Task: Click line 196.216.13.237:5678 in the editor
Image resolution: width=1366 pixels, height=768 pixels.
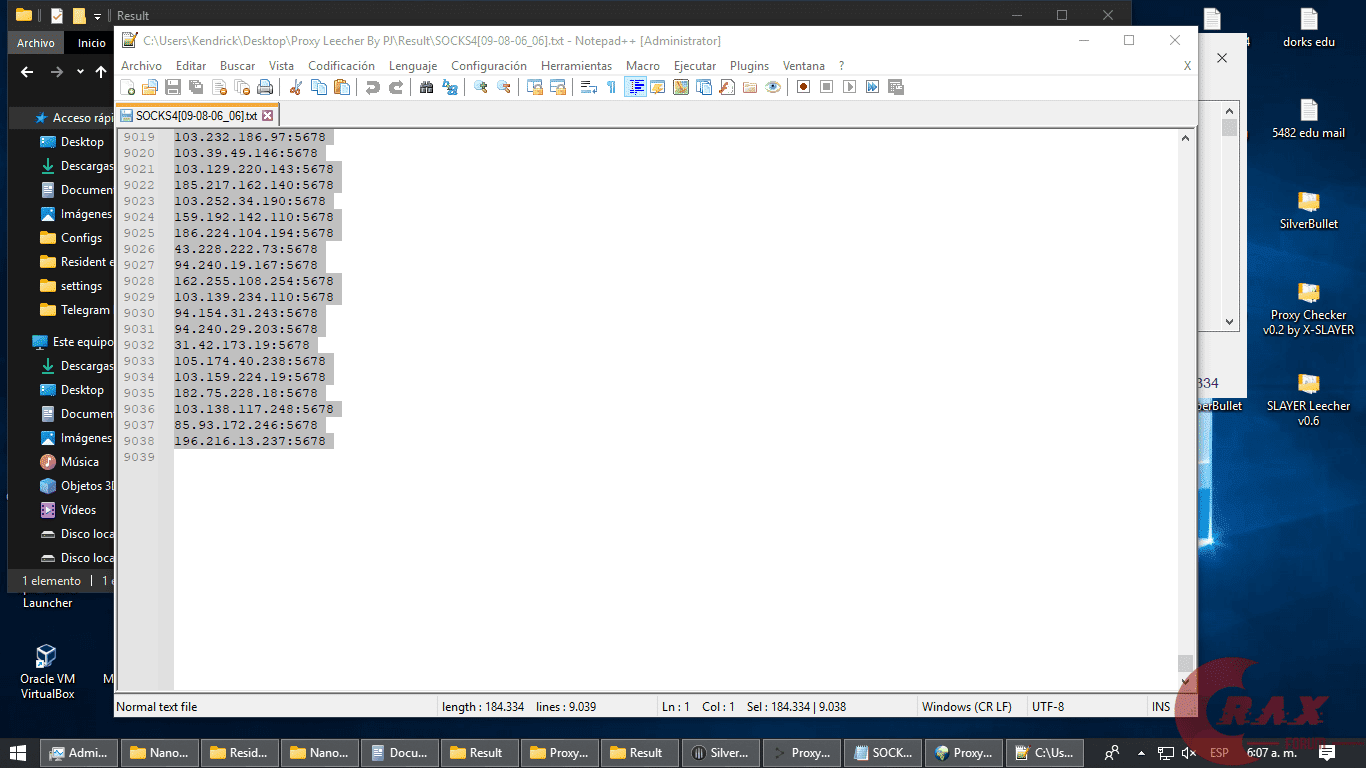Action: coord(250,441)
